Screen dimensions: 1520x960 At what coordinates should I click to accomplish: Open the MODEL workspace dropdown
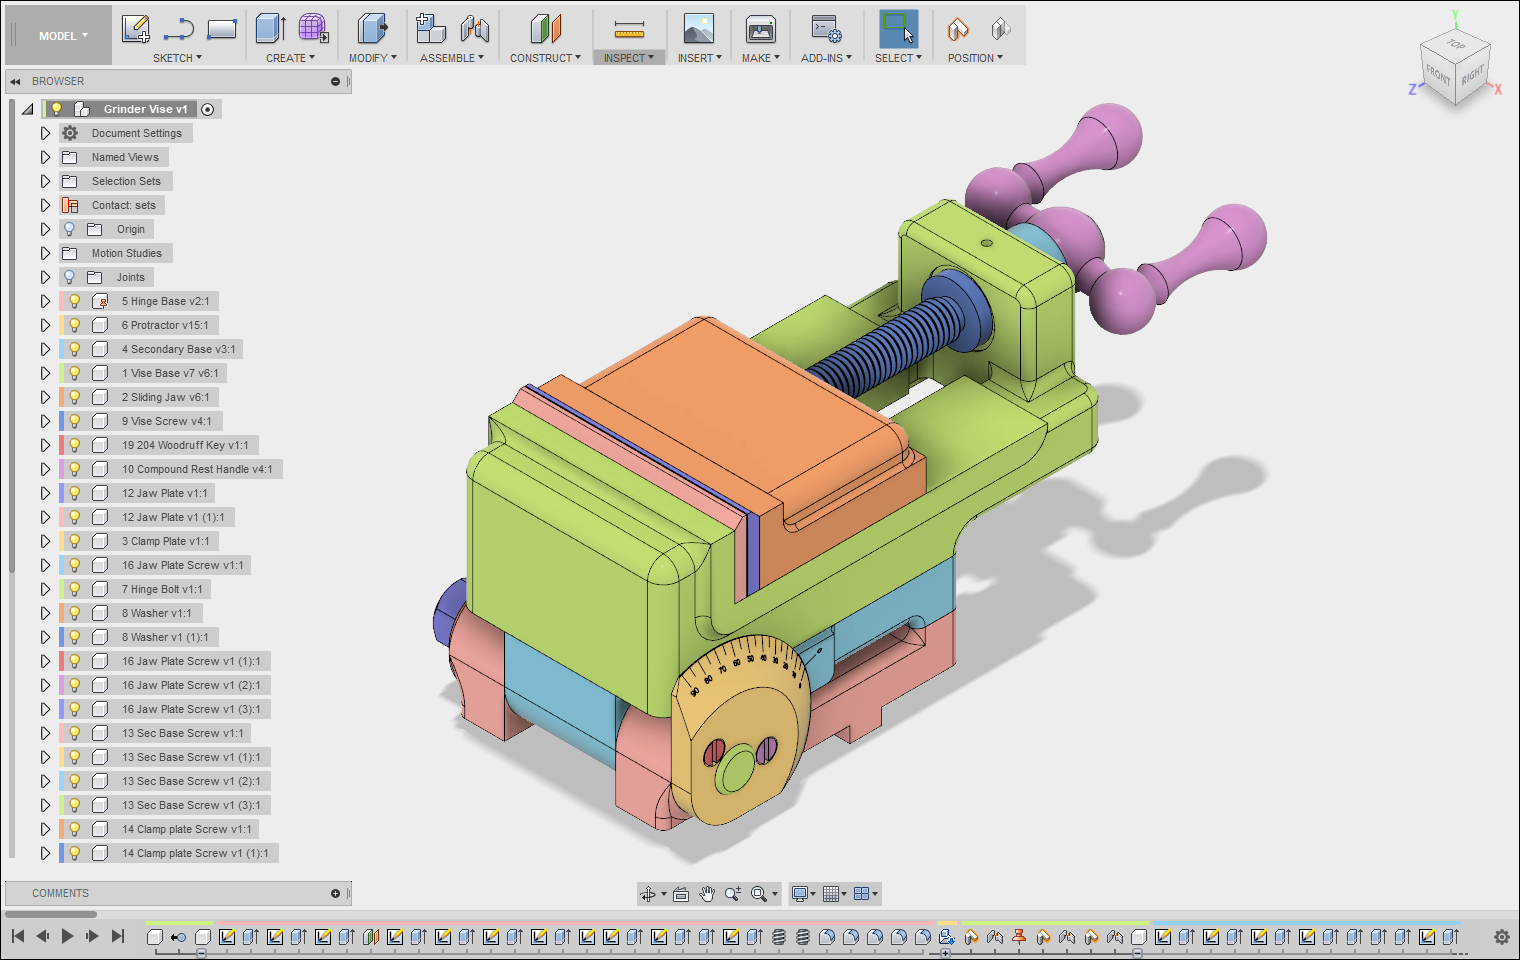(63, 36)
